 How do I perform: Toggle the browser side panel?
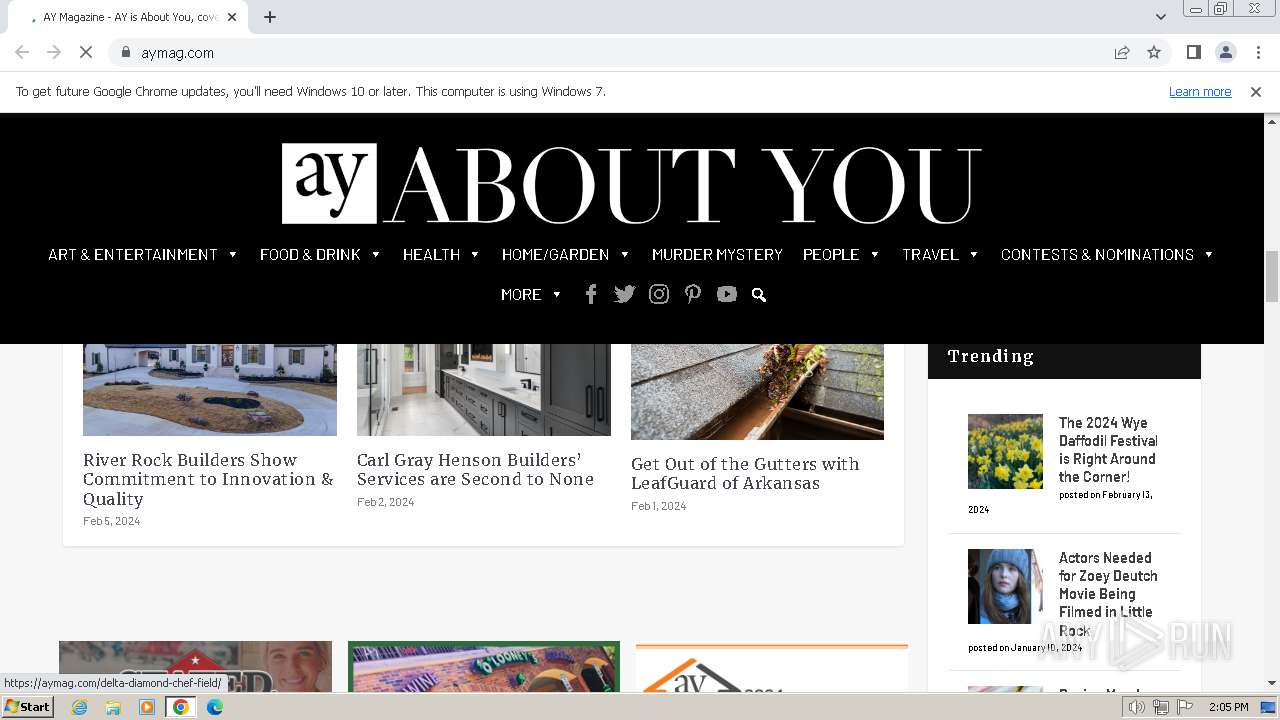click(x=1193, y=52)
